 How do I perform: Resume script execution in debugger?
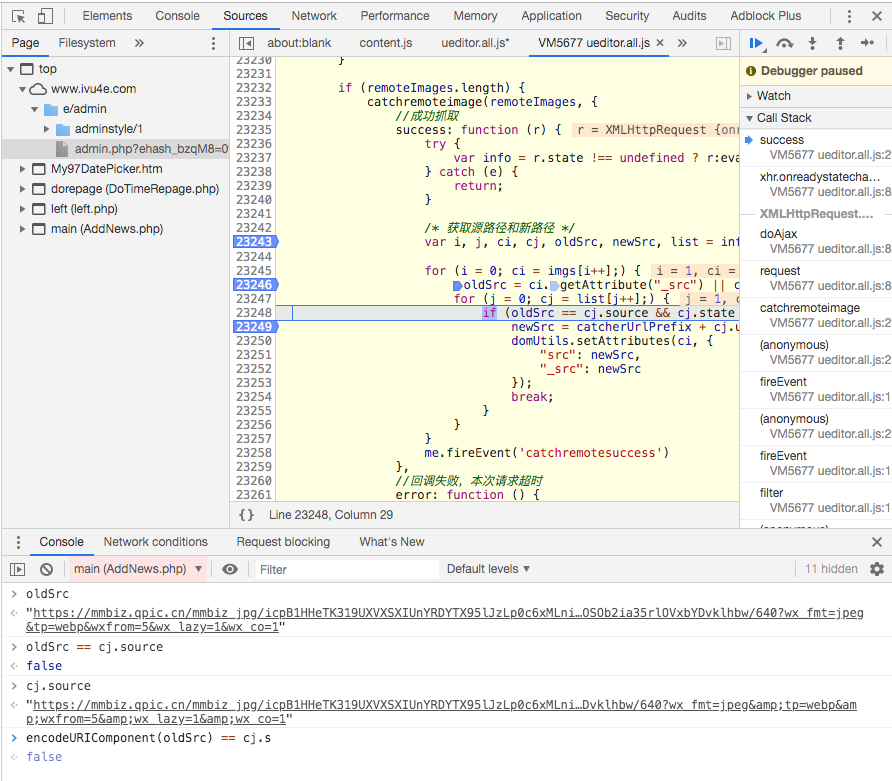[757, 43]
